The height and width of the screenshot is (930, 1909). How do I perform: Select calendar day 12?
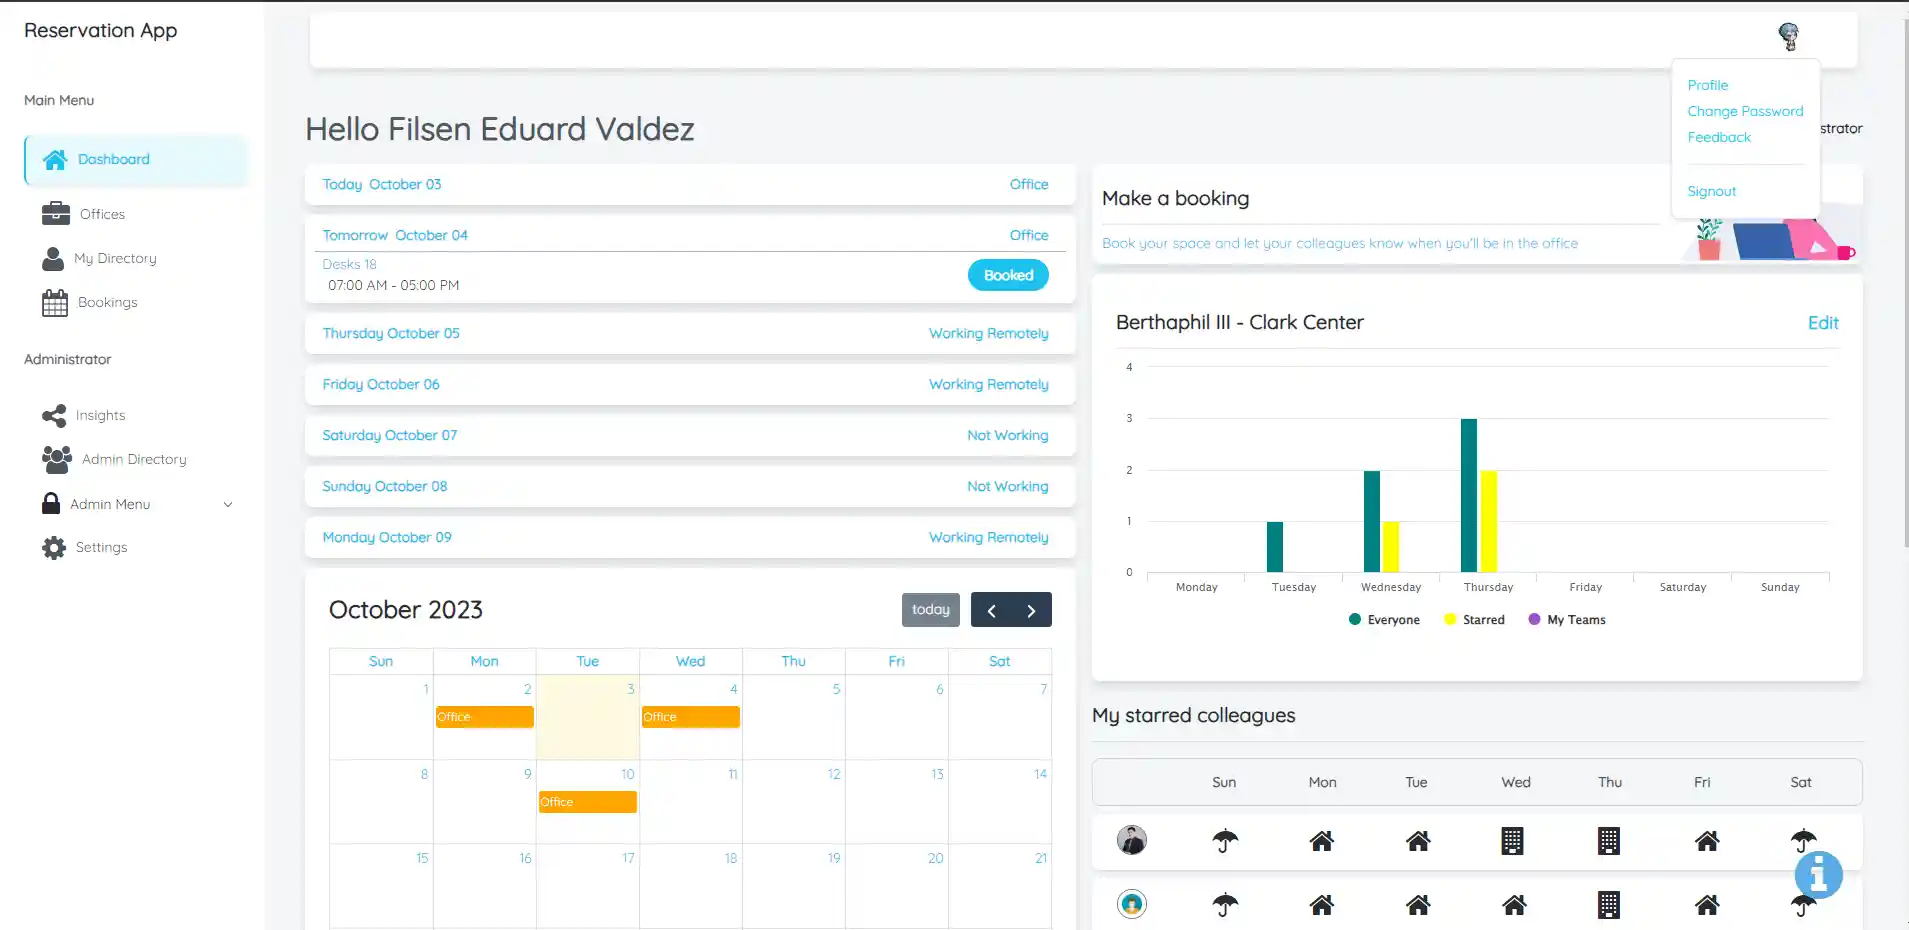coord(794,801)
